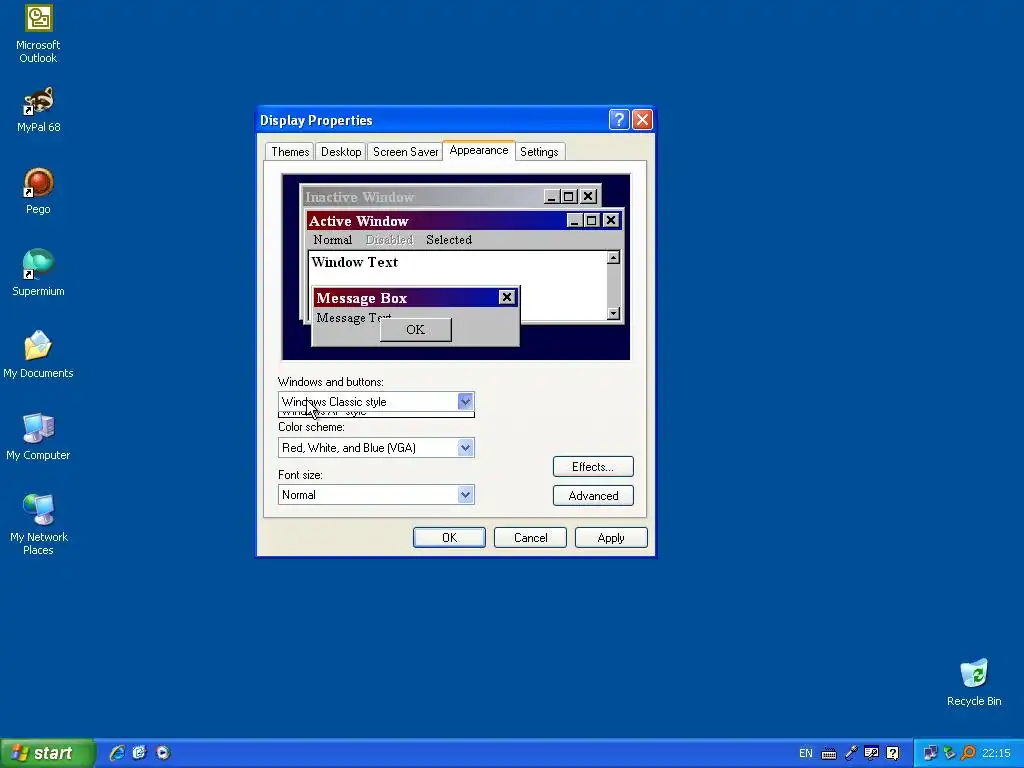Select the My Network Places icon
Viewport: 1024px width, 768px height.
point(38,525)
